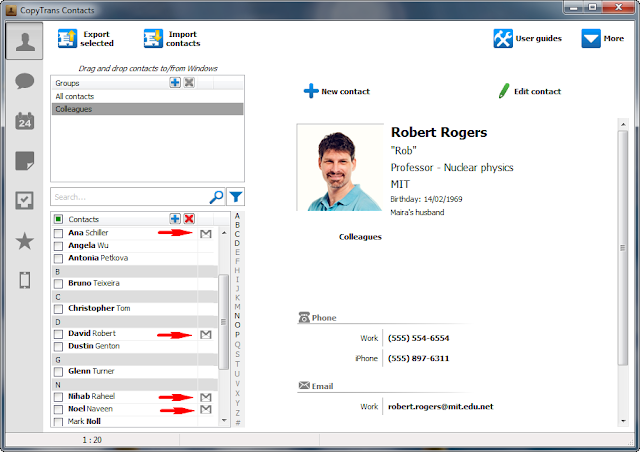Open User guides

click(527, 38)
